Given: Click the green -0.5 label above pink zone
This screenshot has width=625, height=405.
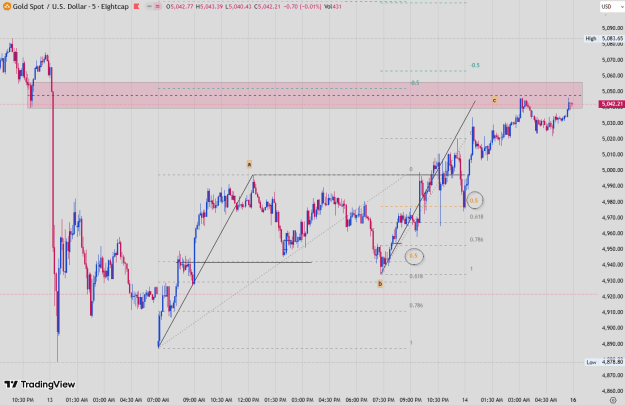Looking at the screenshot, I should click(x=475, y=65).
